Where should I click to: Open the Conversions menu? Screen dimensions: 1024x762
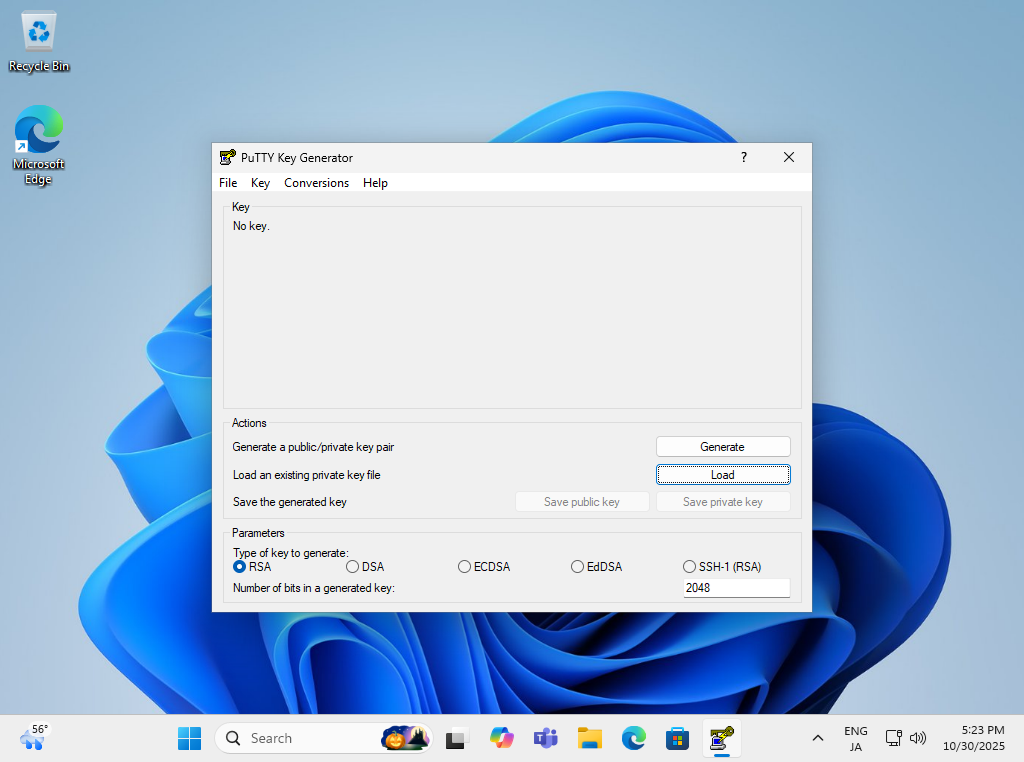[316, 183]
